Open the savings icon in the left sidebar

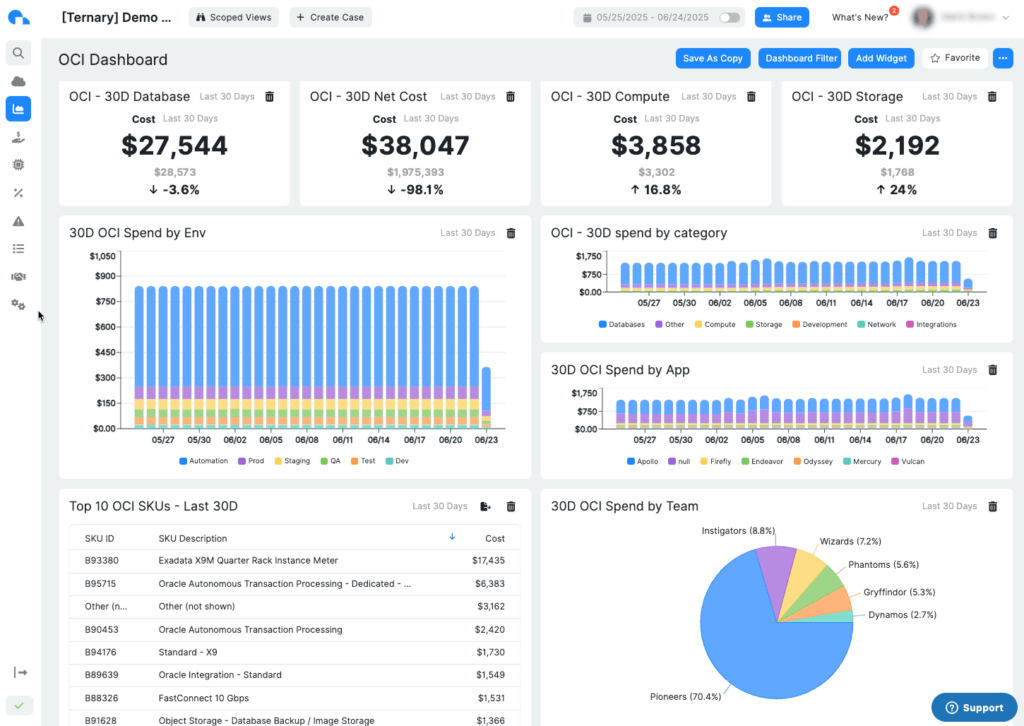(x=18, y=136)
